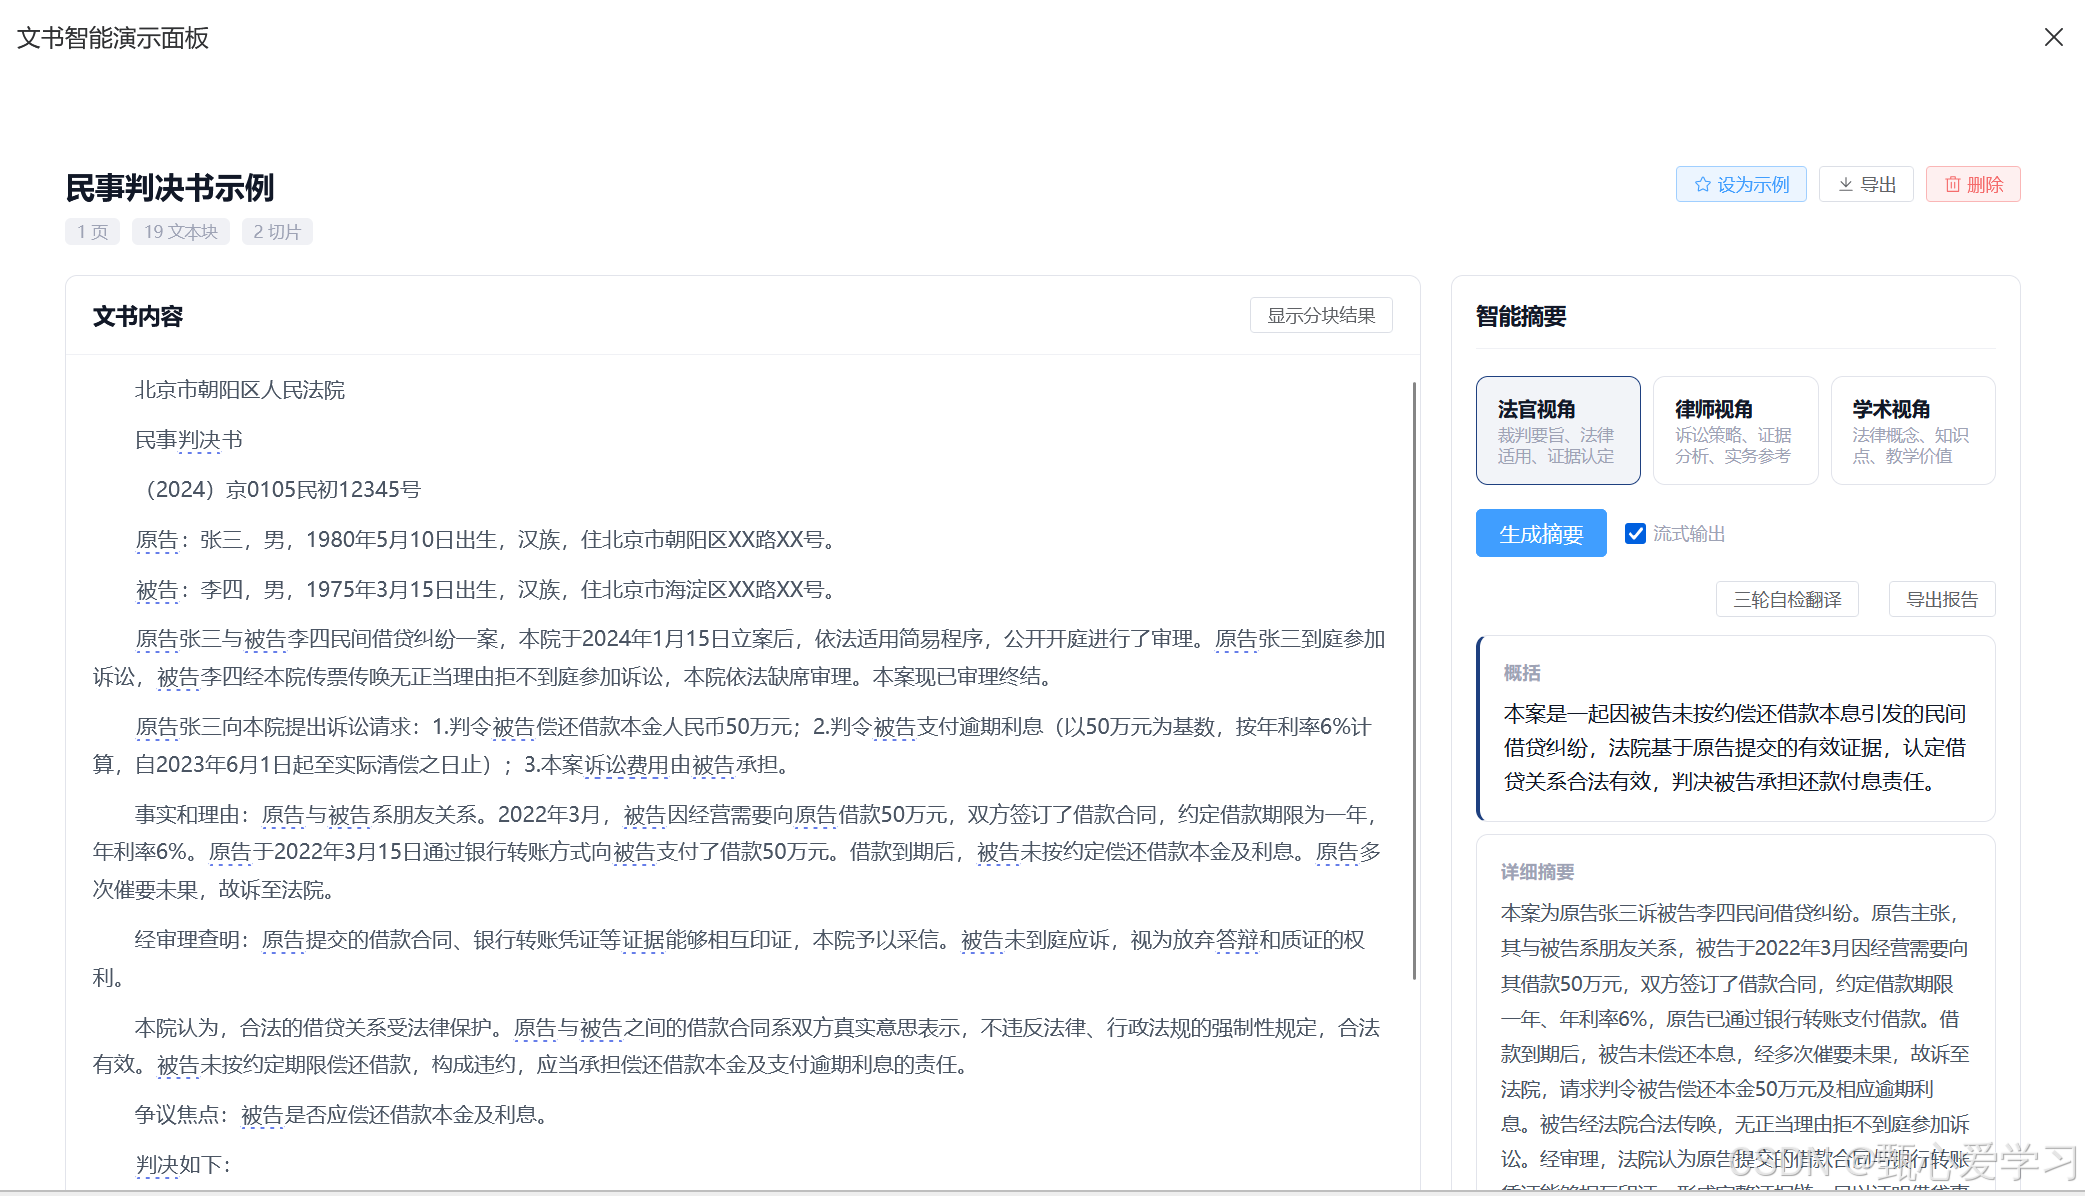Click the star icon on 设为示例
Viewport: 2085px width, 1196px height.
1702,185
